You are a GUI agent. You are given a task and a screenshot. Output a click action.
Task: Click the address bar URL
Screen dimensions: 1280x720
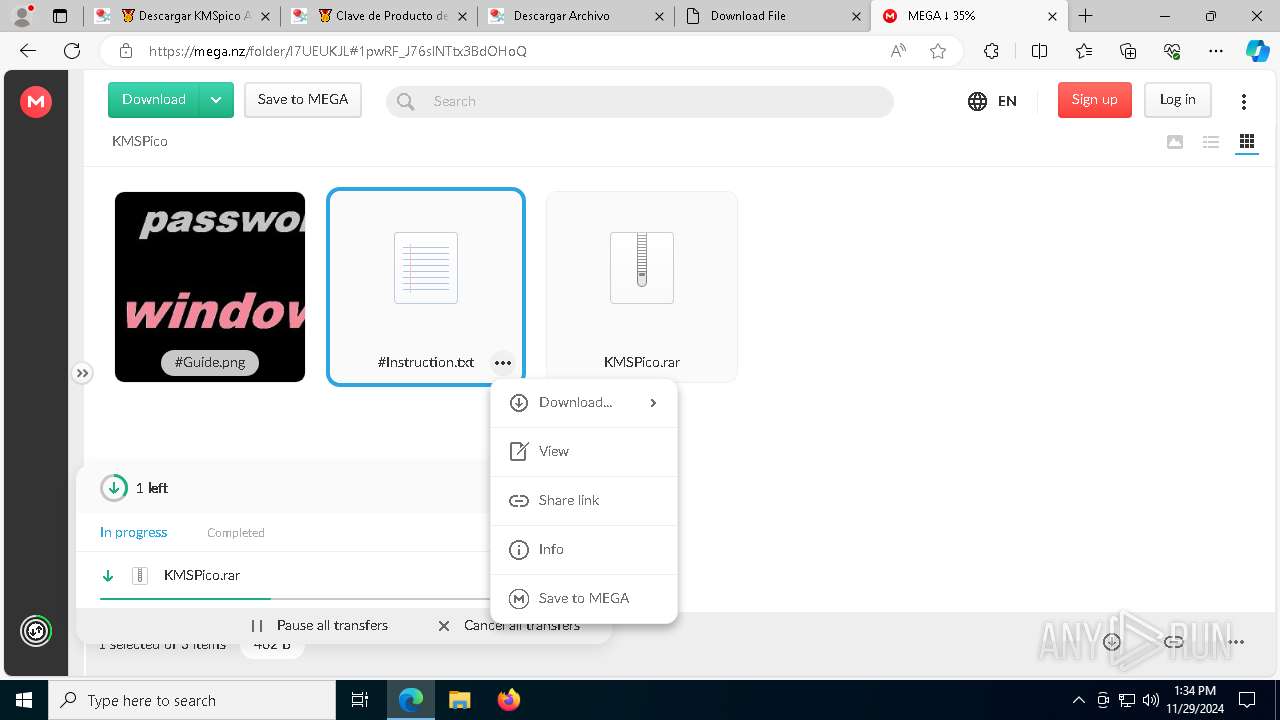tap(338, 51)
